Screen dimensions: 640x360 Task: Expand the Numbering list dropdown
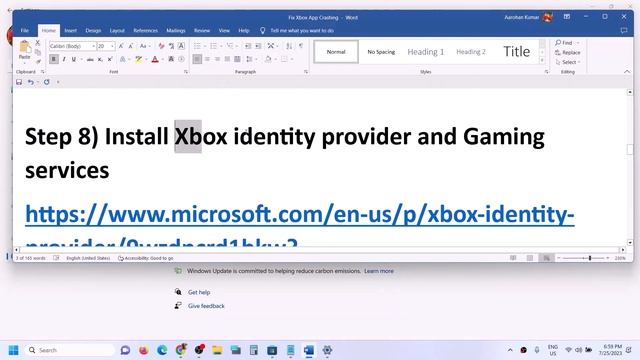(221, 46)
